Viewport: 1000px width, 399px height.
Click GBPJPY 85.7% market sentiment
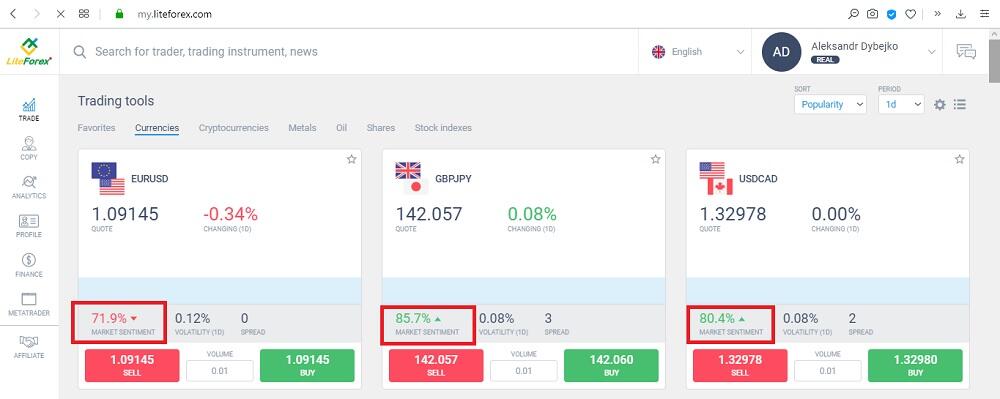pyautogui.click(x=428, y=323)
